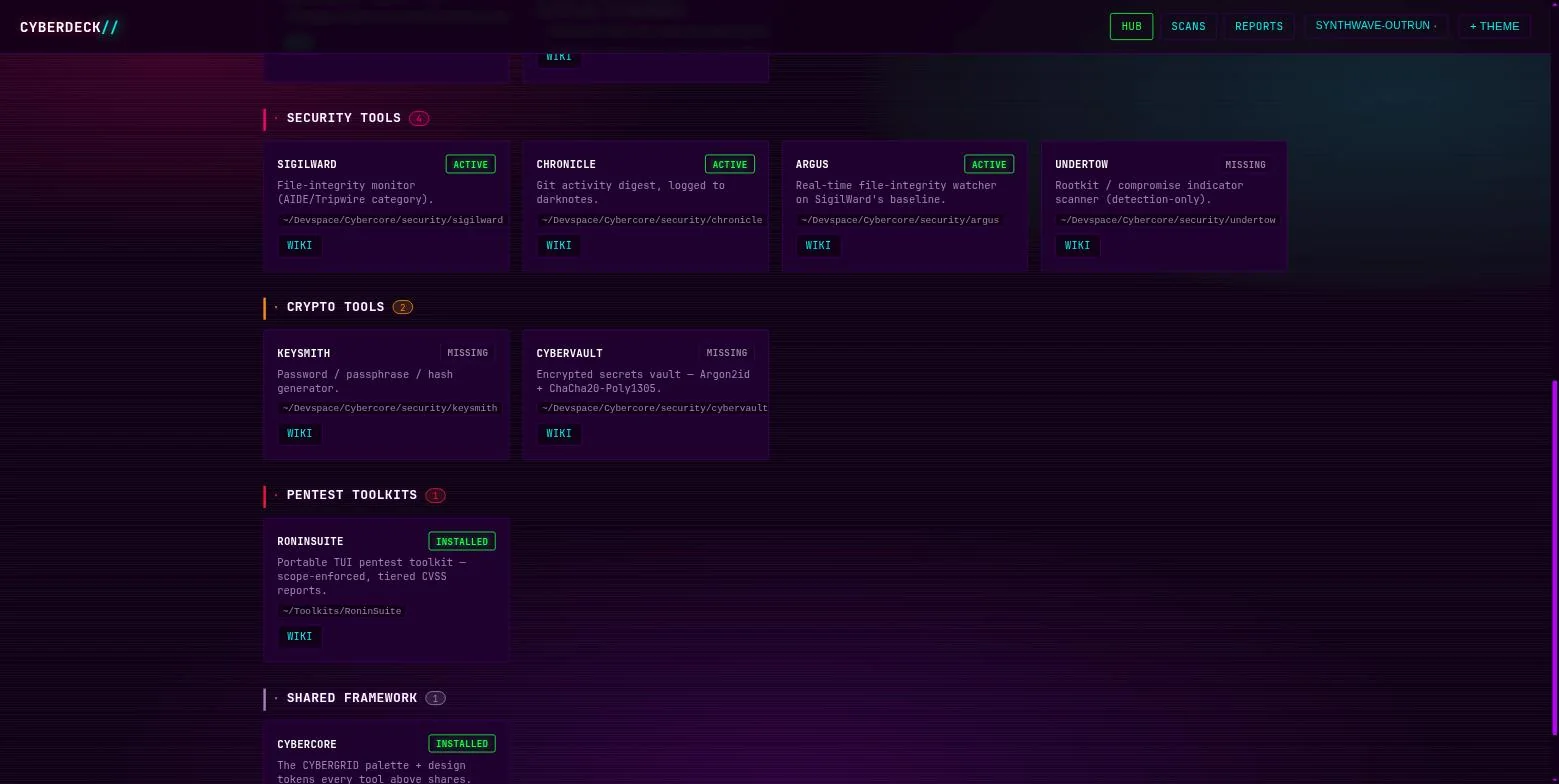
Task: Click the UNDERTOW card title
Action: tap(1082, 165)
